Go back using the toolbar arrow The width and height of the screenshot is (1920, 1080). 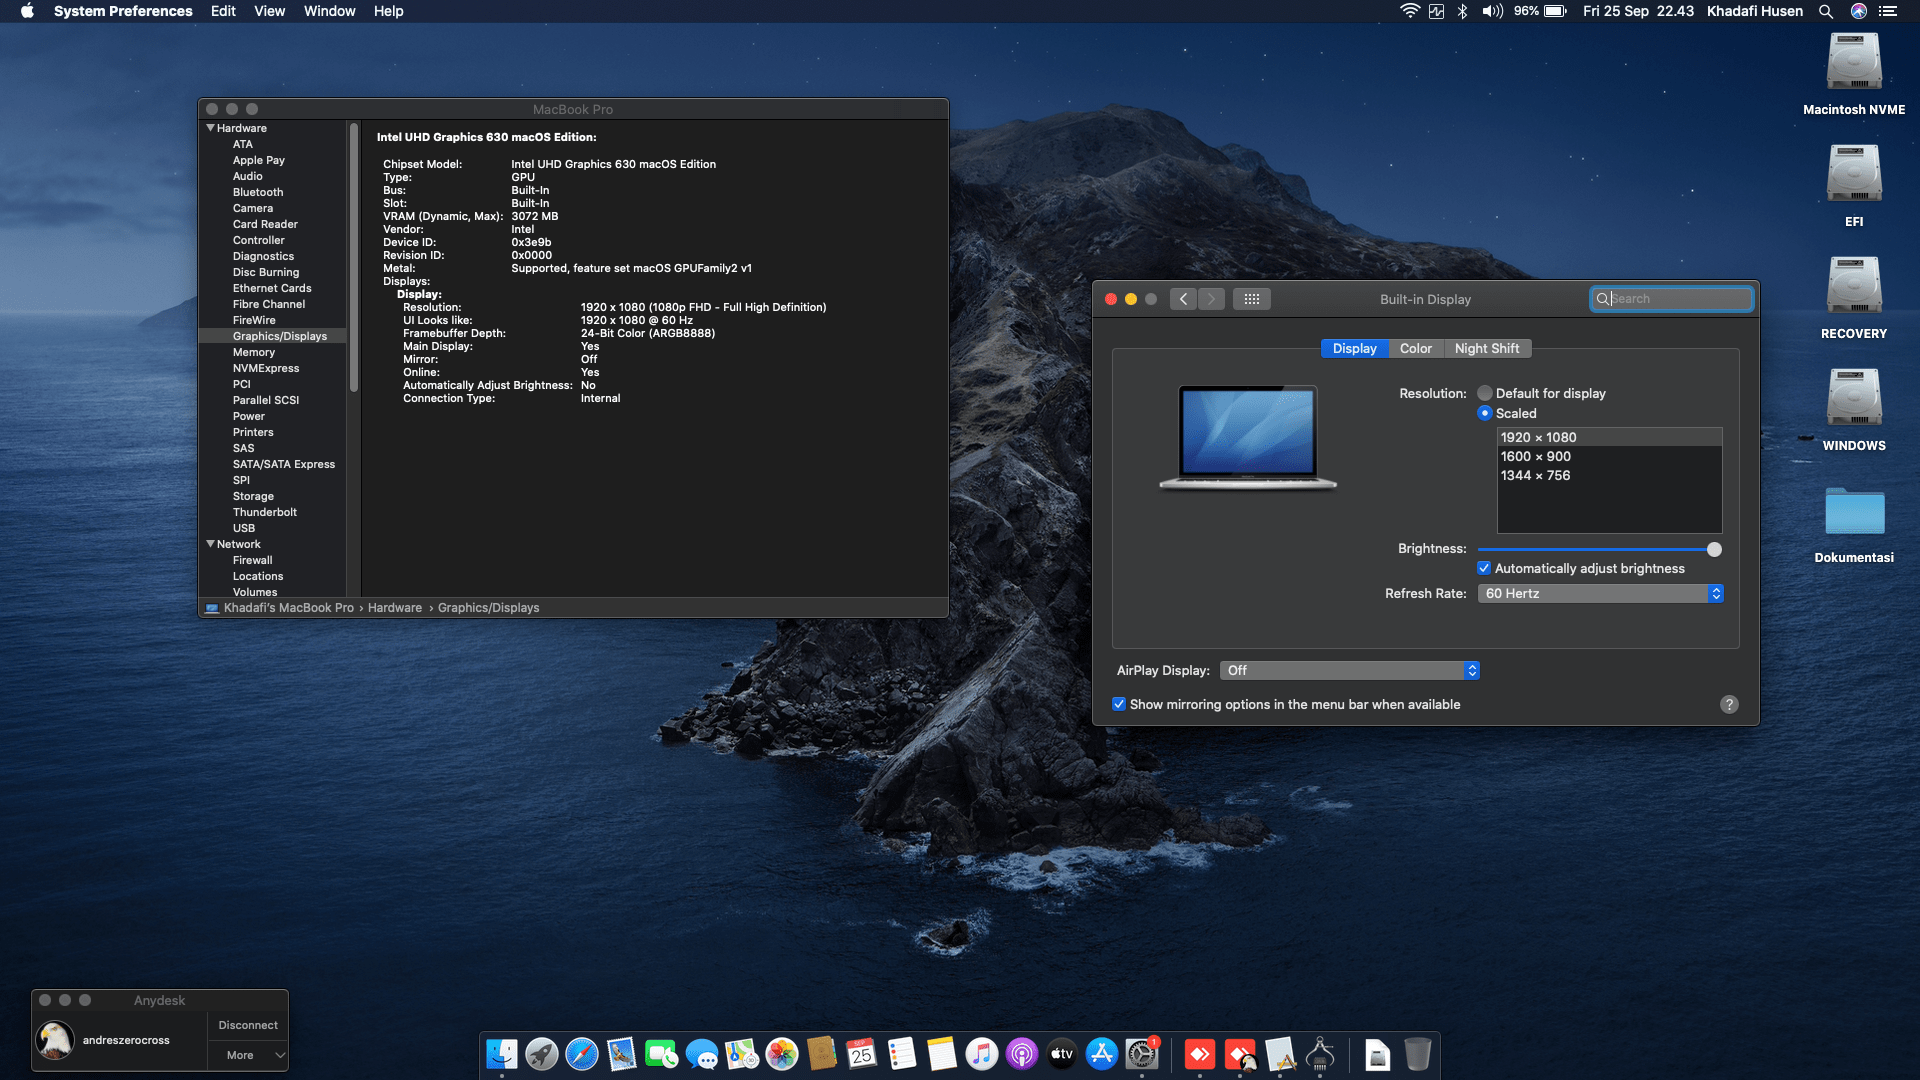coord(1183,299)
